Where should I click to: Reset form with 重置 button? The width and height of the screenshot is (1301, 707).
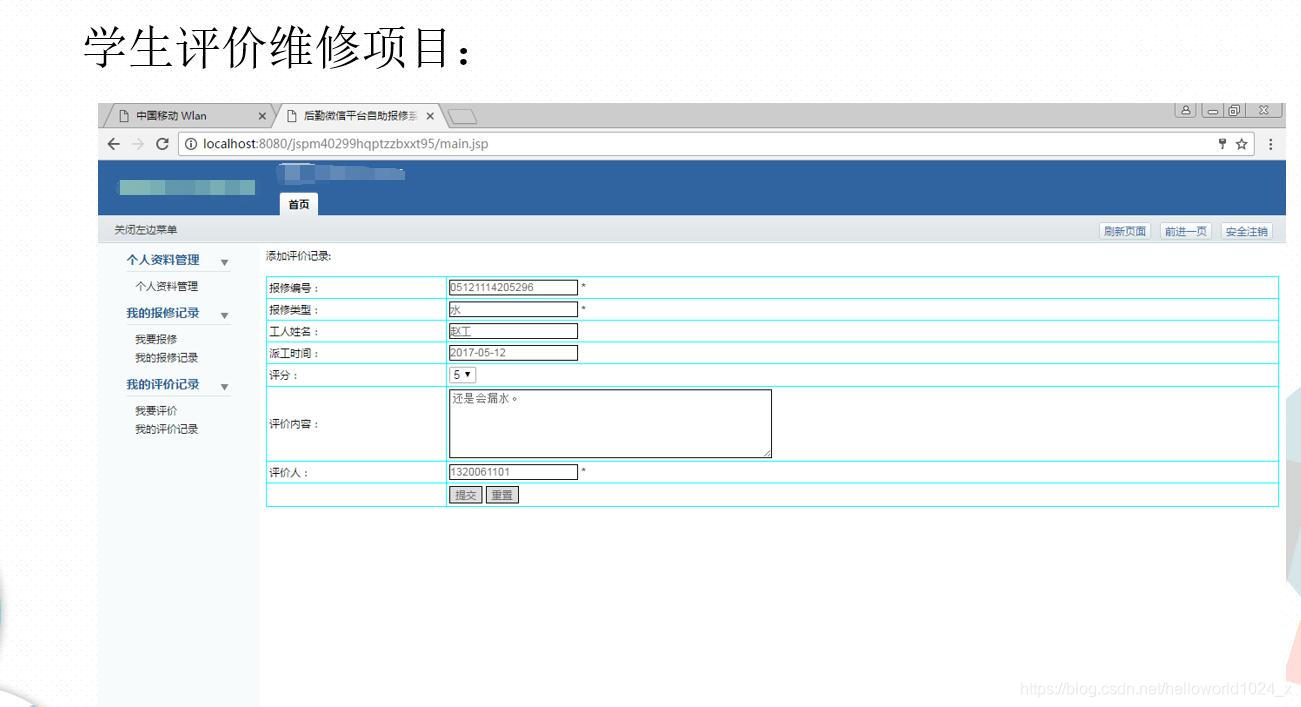[x=502, y=495]
